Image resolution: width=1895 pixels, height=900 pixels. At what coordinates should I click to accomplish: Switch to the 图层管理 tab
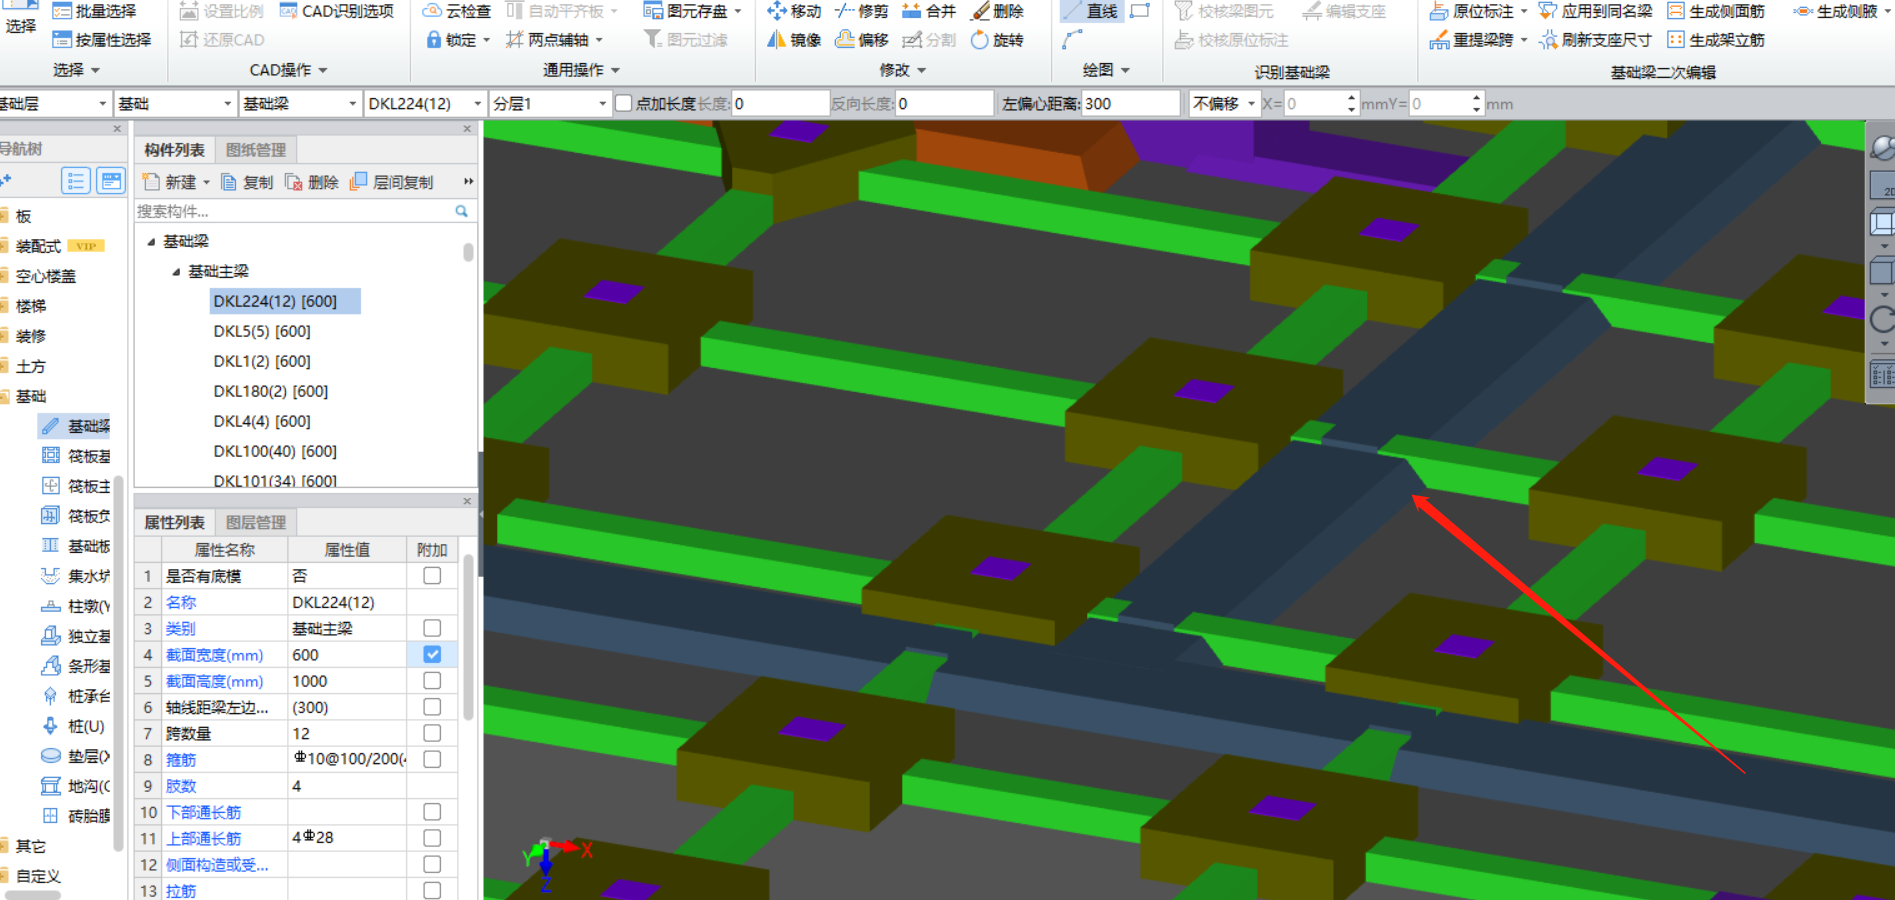256,522
